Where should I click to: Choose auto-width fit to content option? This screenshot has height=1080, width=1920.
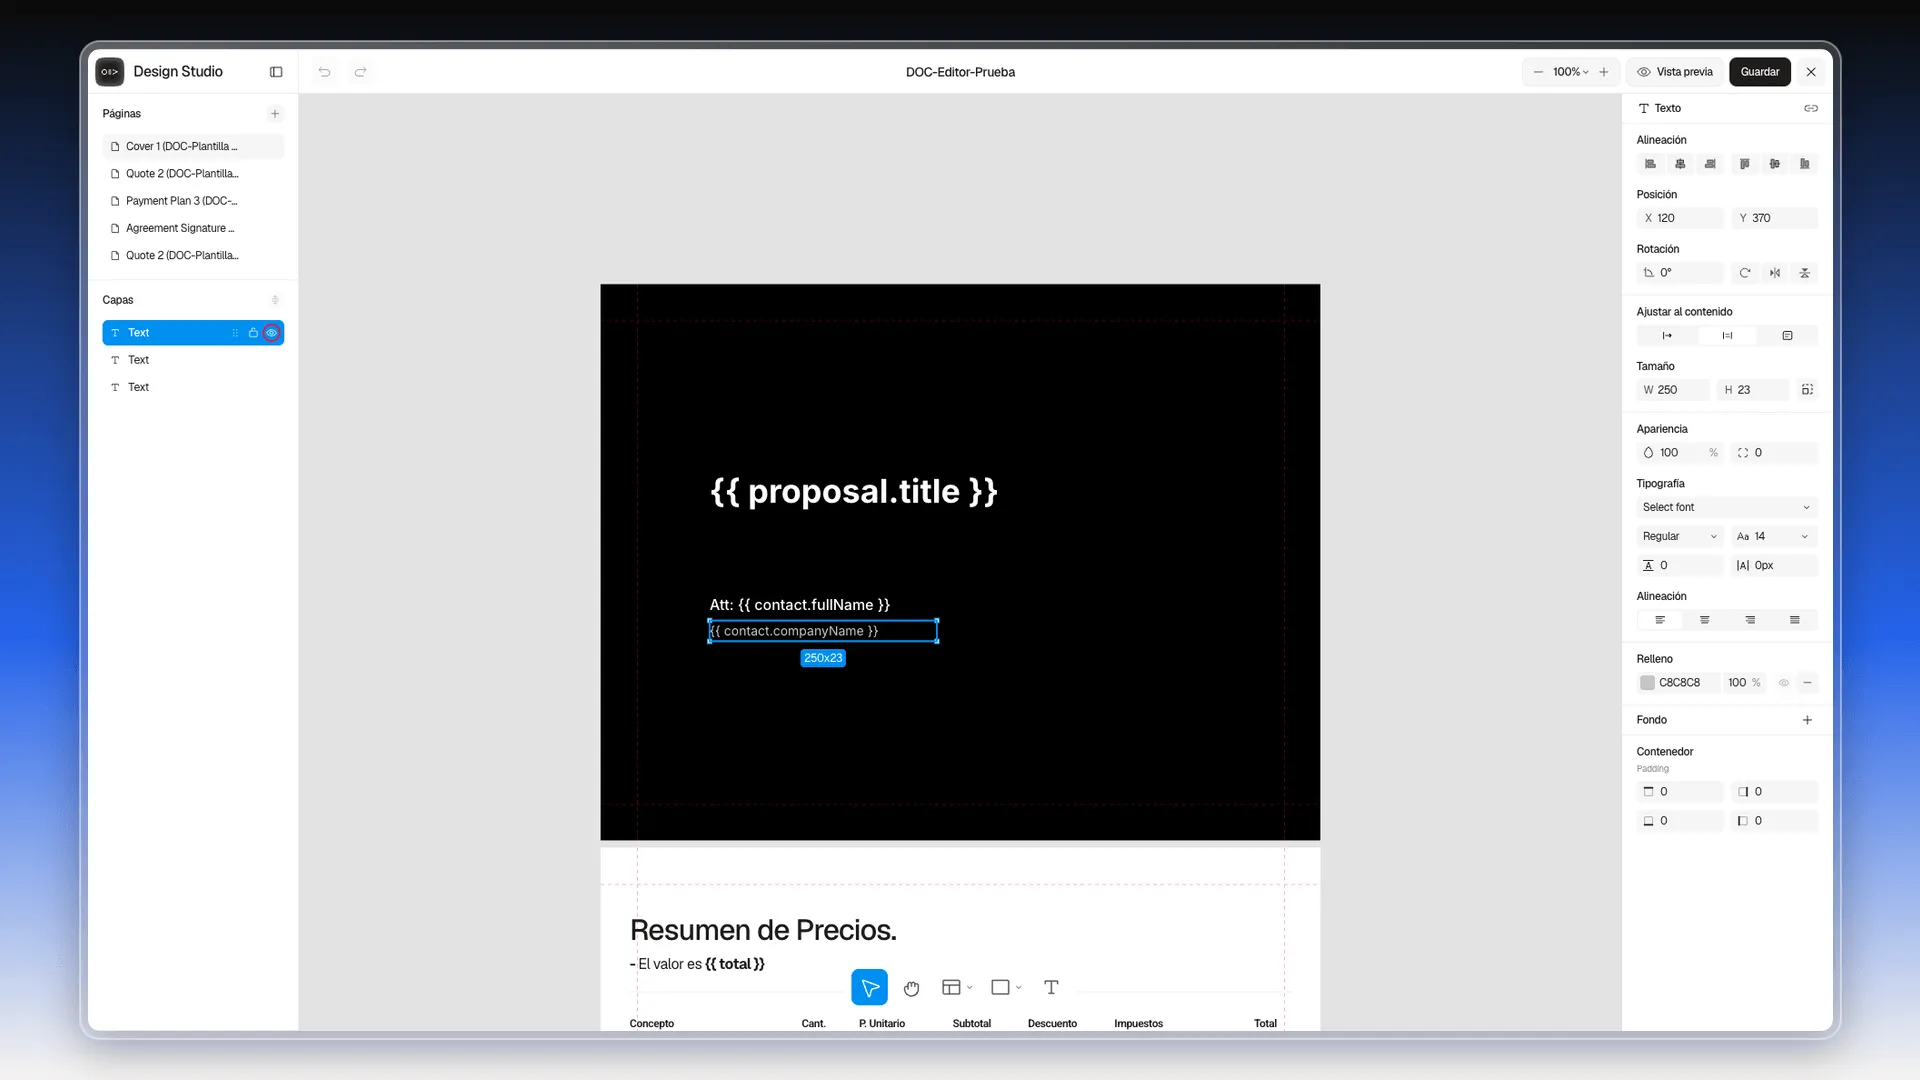(x=1667, y=336)
